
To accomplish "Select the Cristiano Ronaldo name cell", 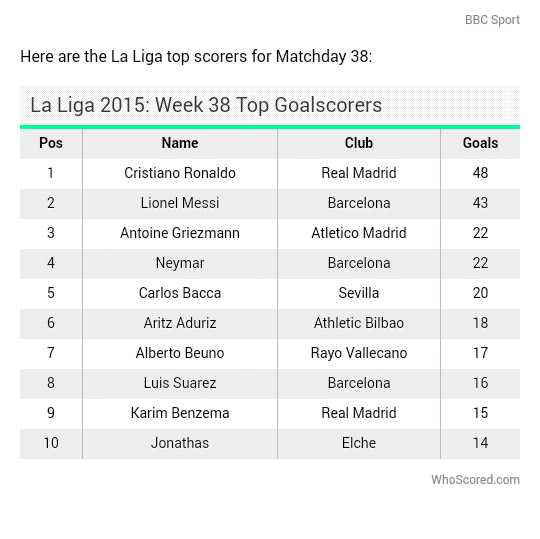I will point(180,173).
